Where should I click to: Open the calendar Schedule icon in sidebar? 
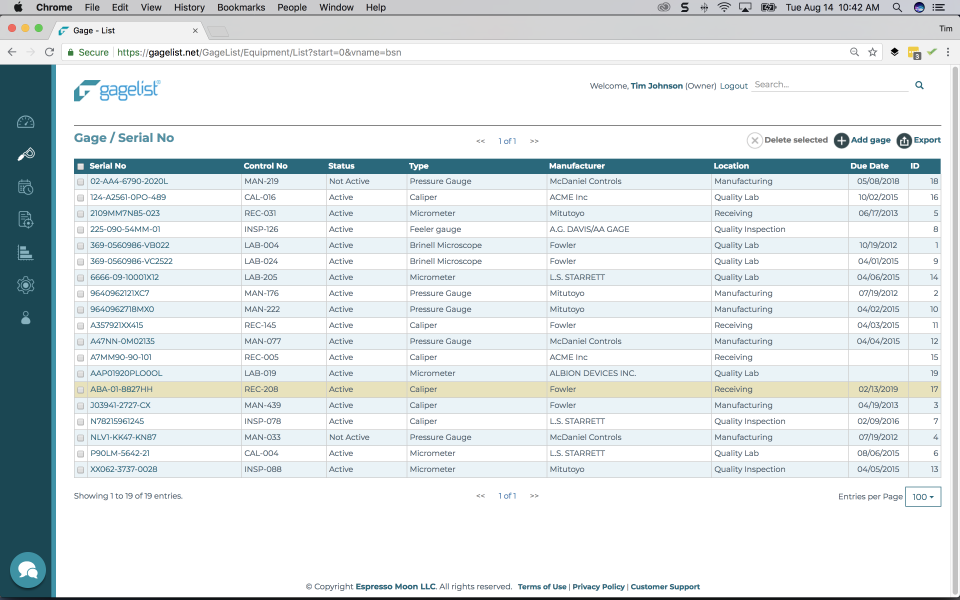[x=26, y=187]
